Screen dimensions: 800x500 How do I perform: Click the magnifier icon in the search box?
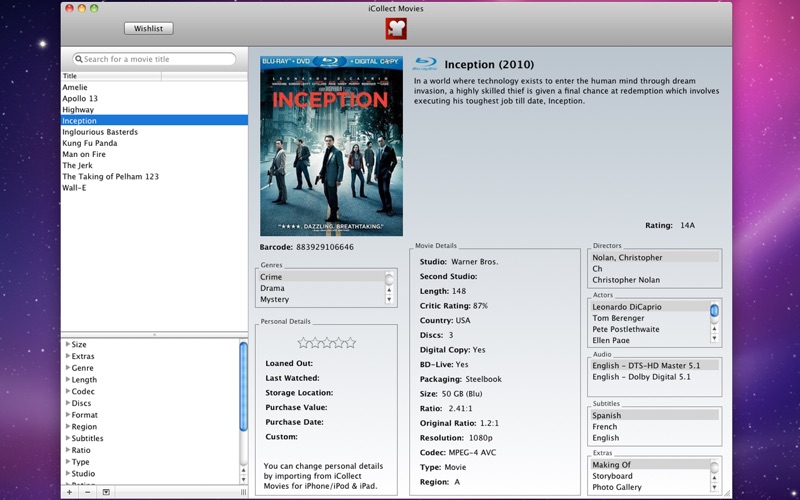[x=79, y=59]
